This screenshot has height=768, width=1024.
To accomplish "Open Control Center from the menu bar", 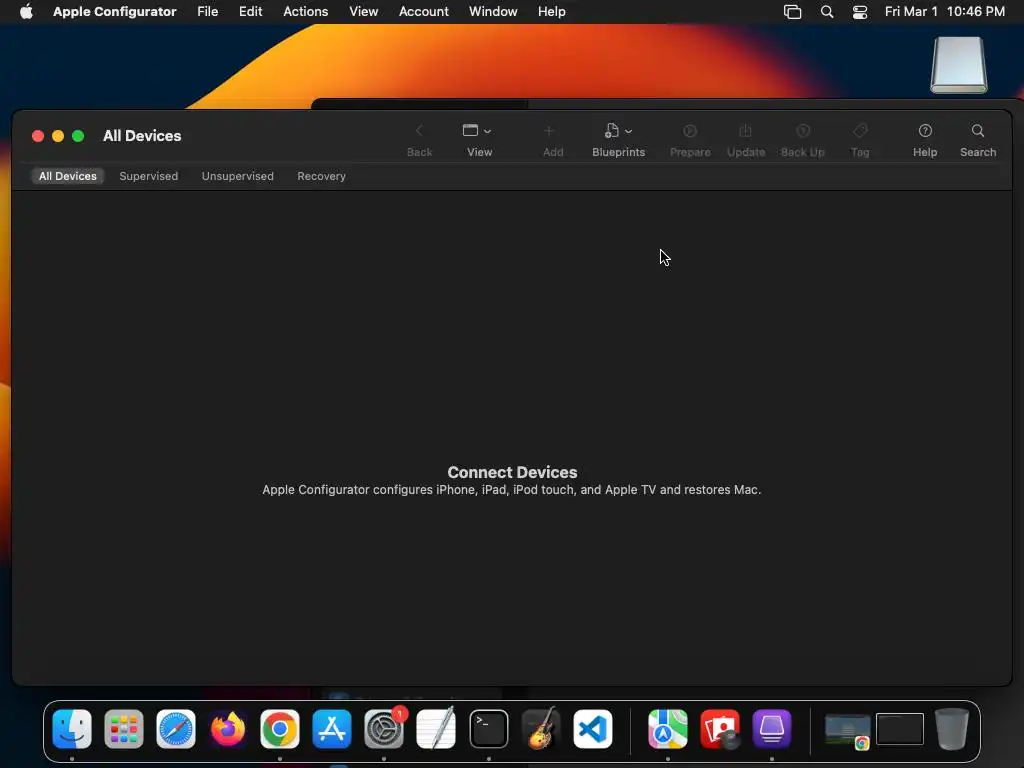I will (x=860, y=12).
